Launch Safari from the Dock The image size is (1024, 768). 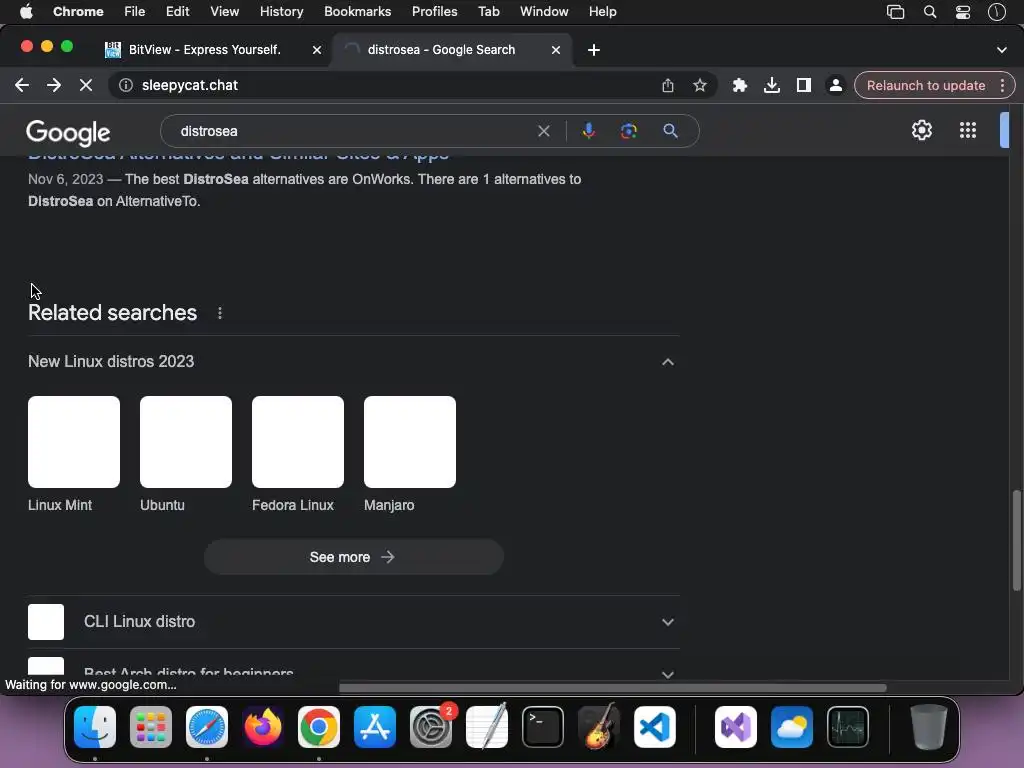[207, 727]
